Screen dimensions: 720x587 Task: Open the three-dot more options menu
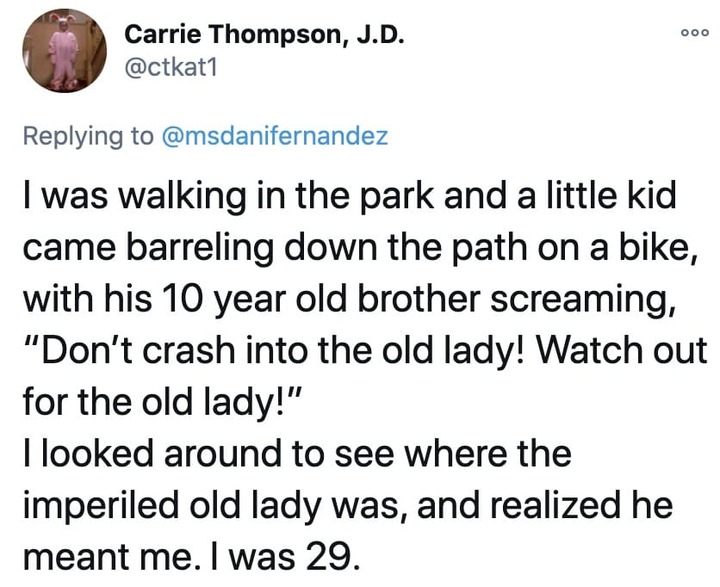click(695, 33)
